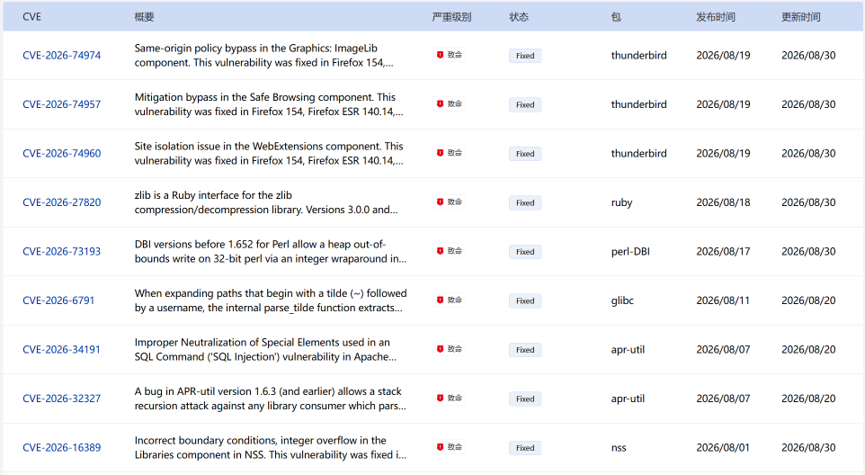Click the 概要 column header
The width and height of the screenshot is (865, 475).
[x=144, y=17]
